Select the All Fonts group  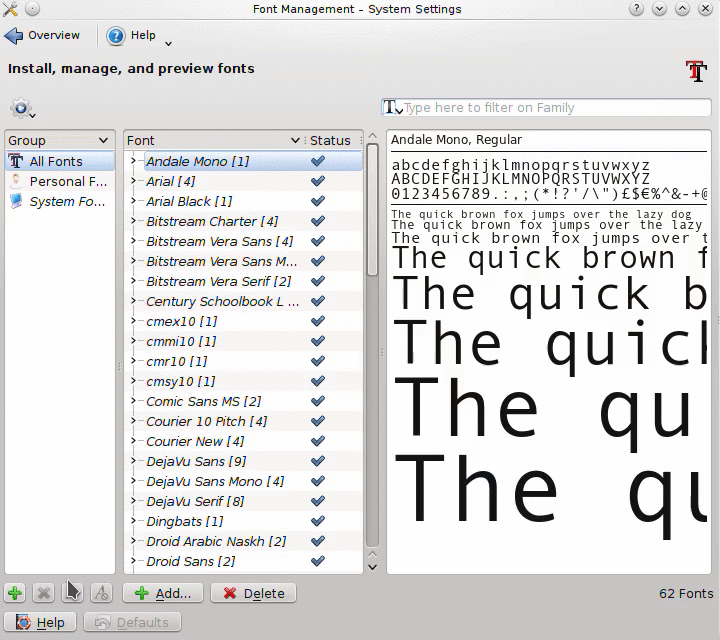click(60, 161)
